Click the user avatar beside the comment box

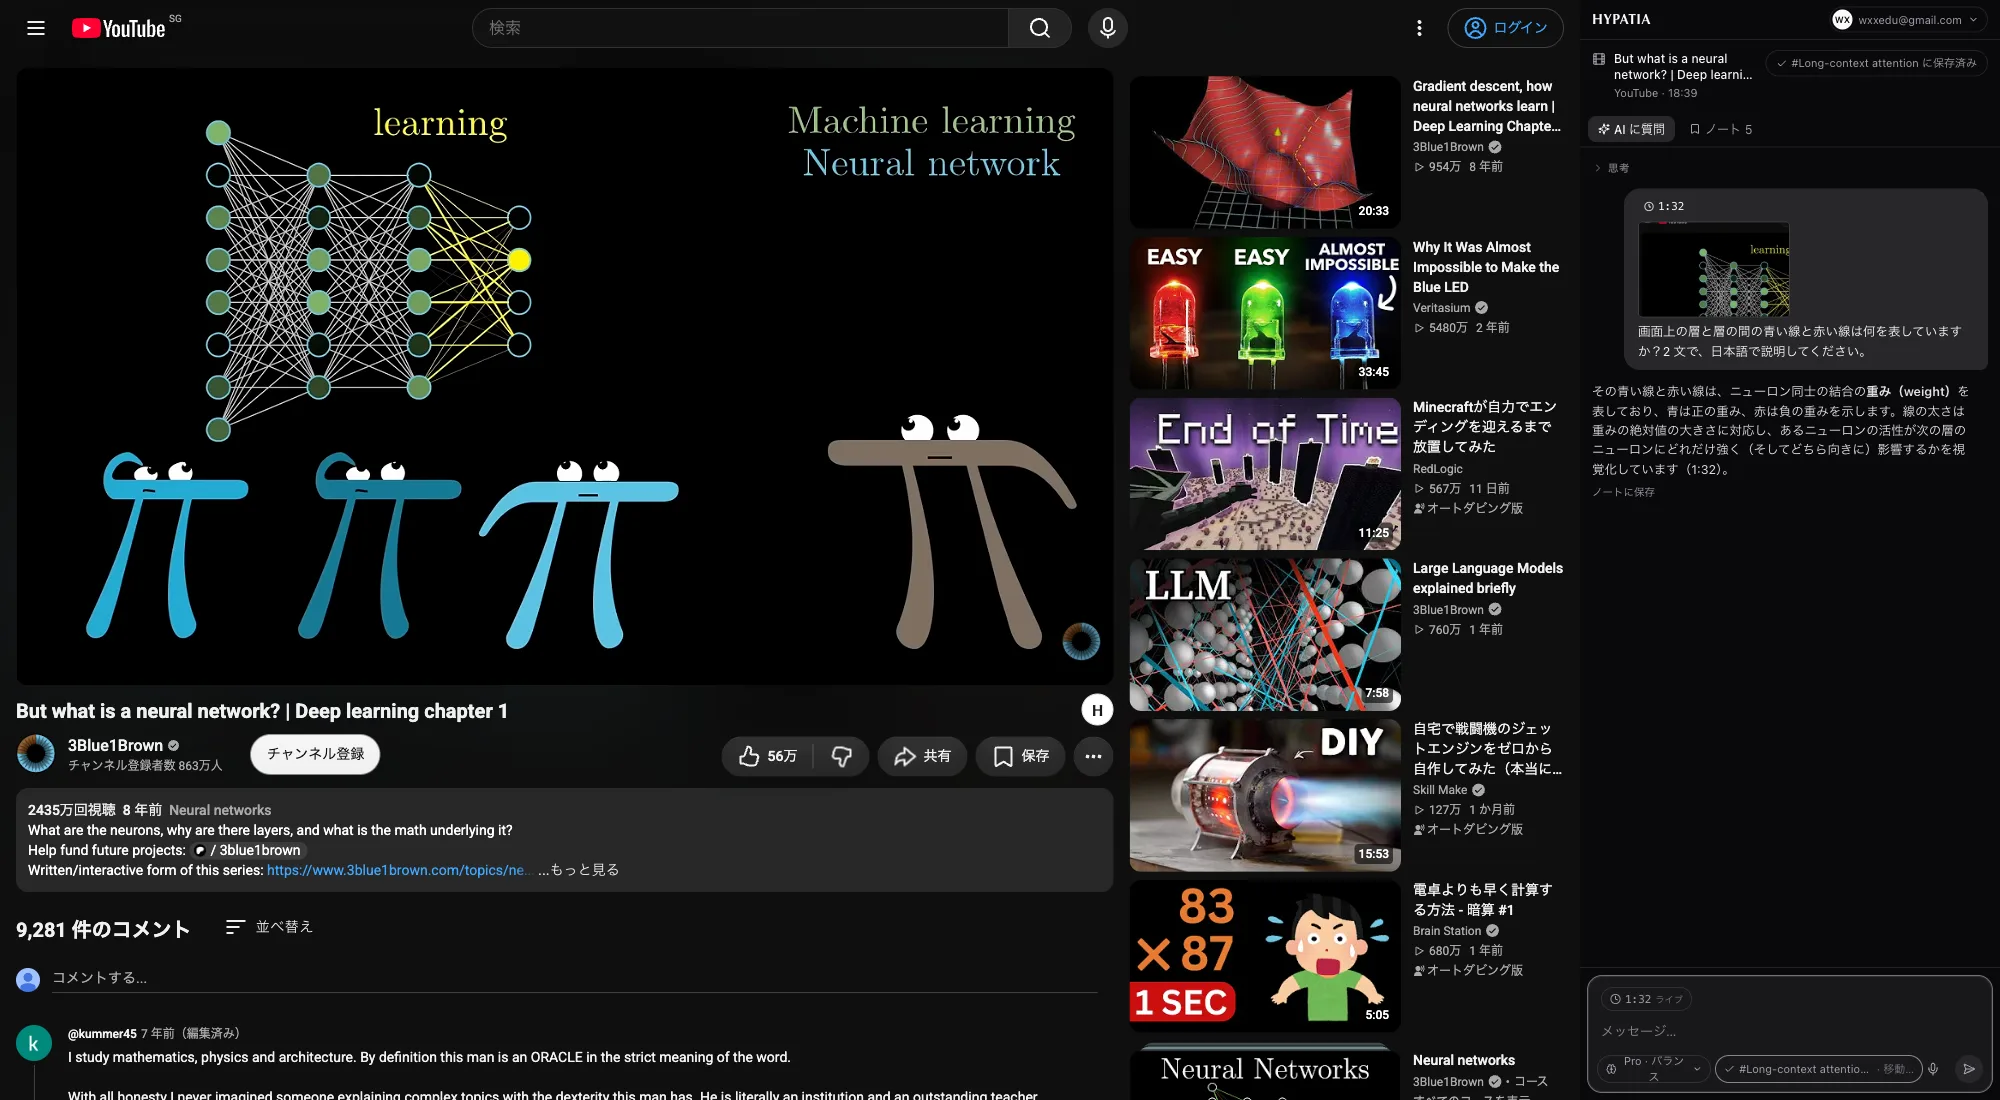(x=28, y=979)
